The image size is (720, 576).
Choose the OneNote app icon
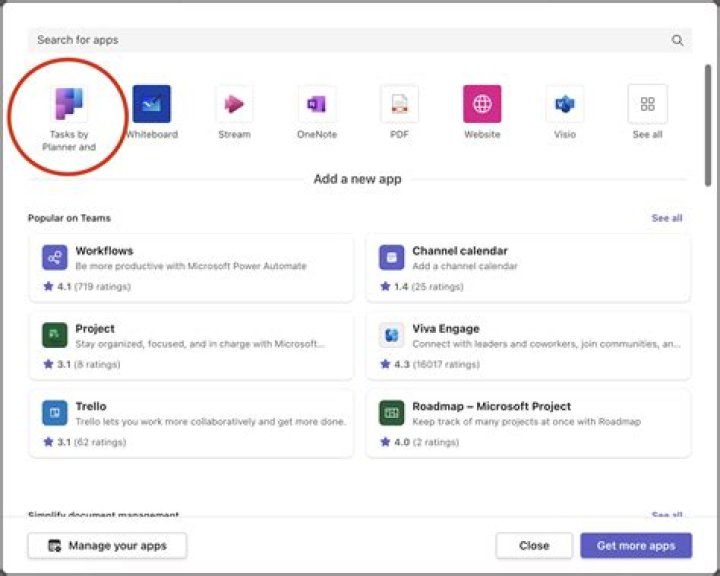tap(317, 104)
